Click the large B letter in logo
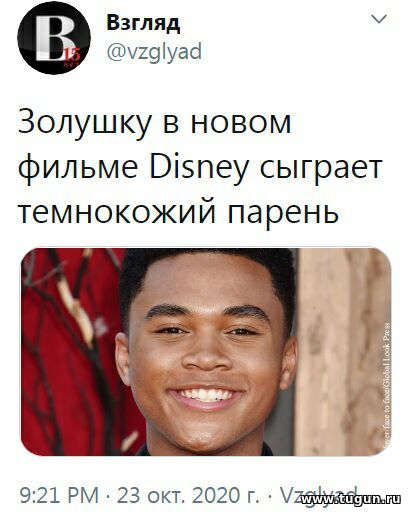The width and height of the screenshot is (411, 517). coord(53,37)
